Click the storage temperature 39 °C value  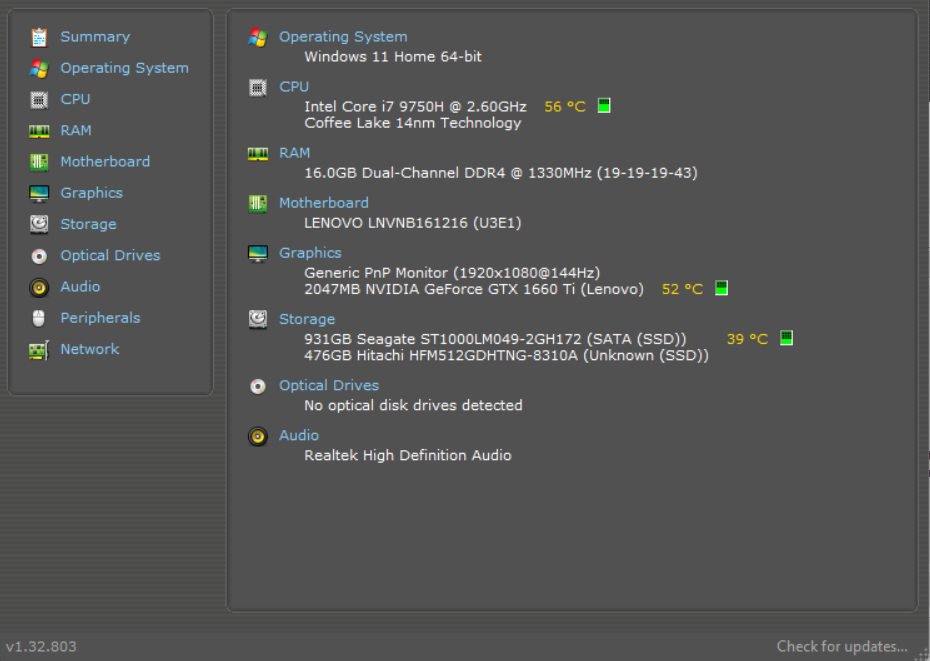pos(747,339)
